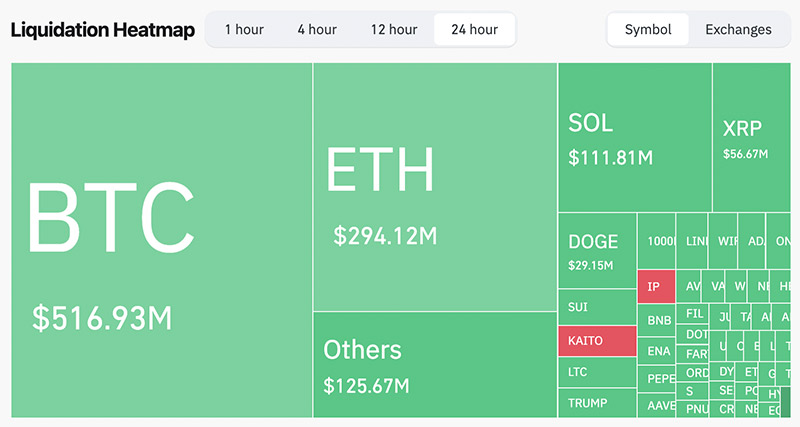This screenshot has height=427, width=800.
Task: Open the ON tile beside ADA
Action: [779, 241]
